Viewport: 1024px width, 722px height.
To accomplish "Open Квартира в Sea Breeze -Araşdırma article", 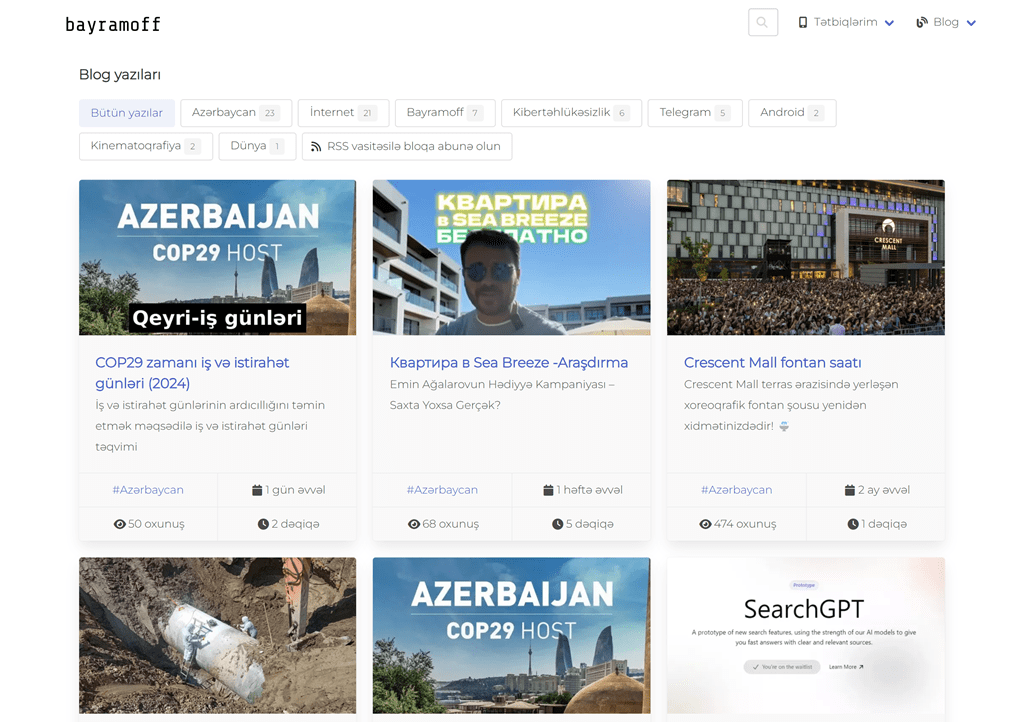I will (x=509, y=362).
